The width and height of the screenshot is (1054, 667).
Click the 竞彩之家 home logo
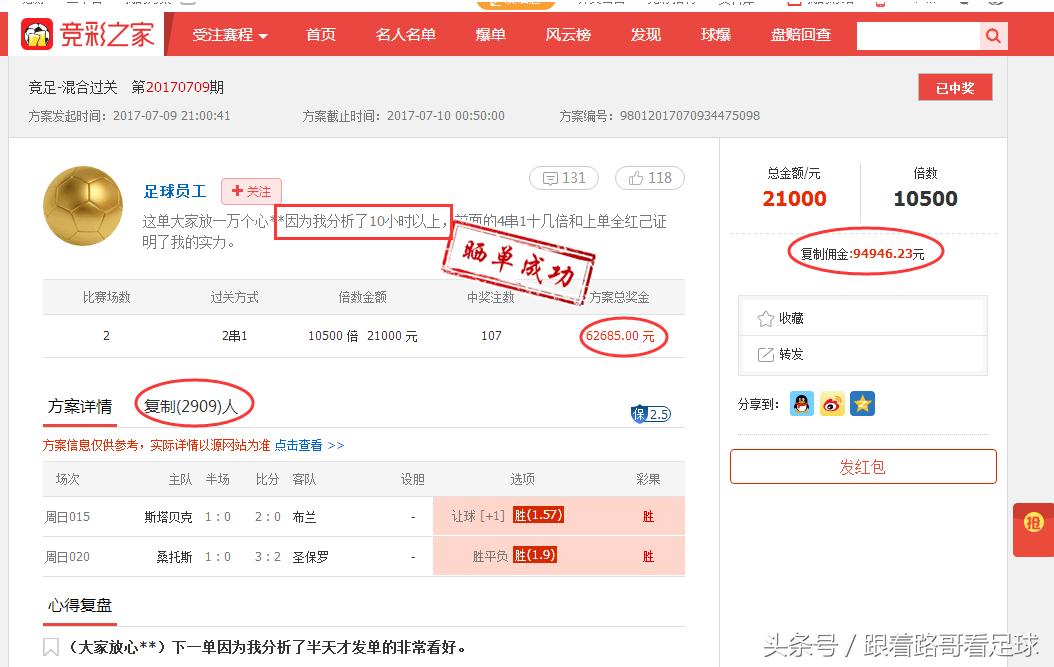click(85, 35)
